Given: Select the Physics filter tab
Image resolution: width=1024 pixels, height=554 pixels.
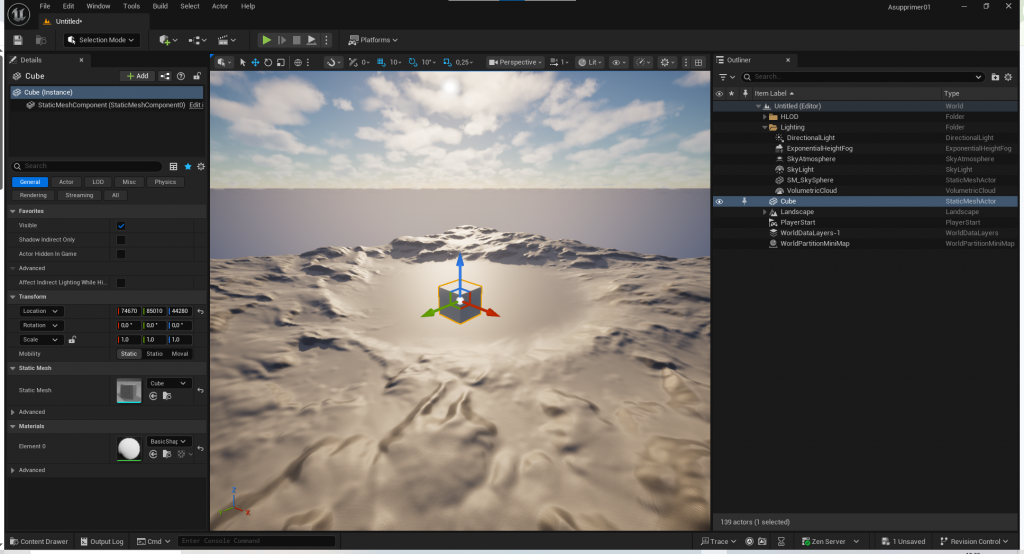Looking at the screenshot, I should [165, 182].
